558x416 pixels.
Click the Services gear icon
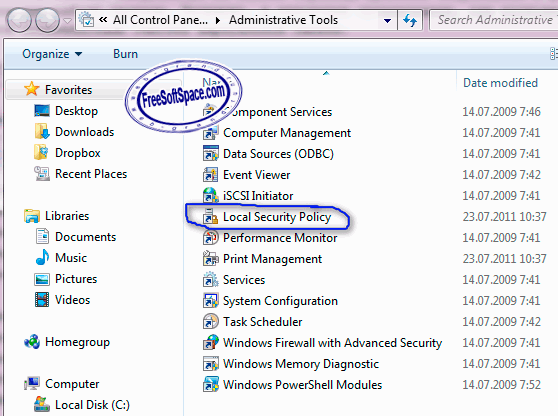pos(211,280)
